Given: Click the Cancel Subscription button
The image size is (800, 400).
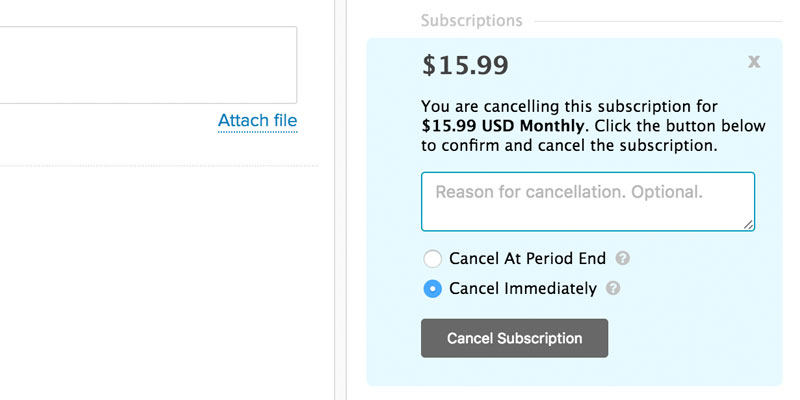Looking at the screenshot, I should pos(514,338).
